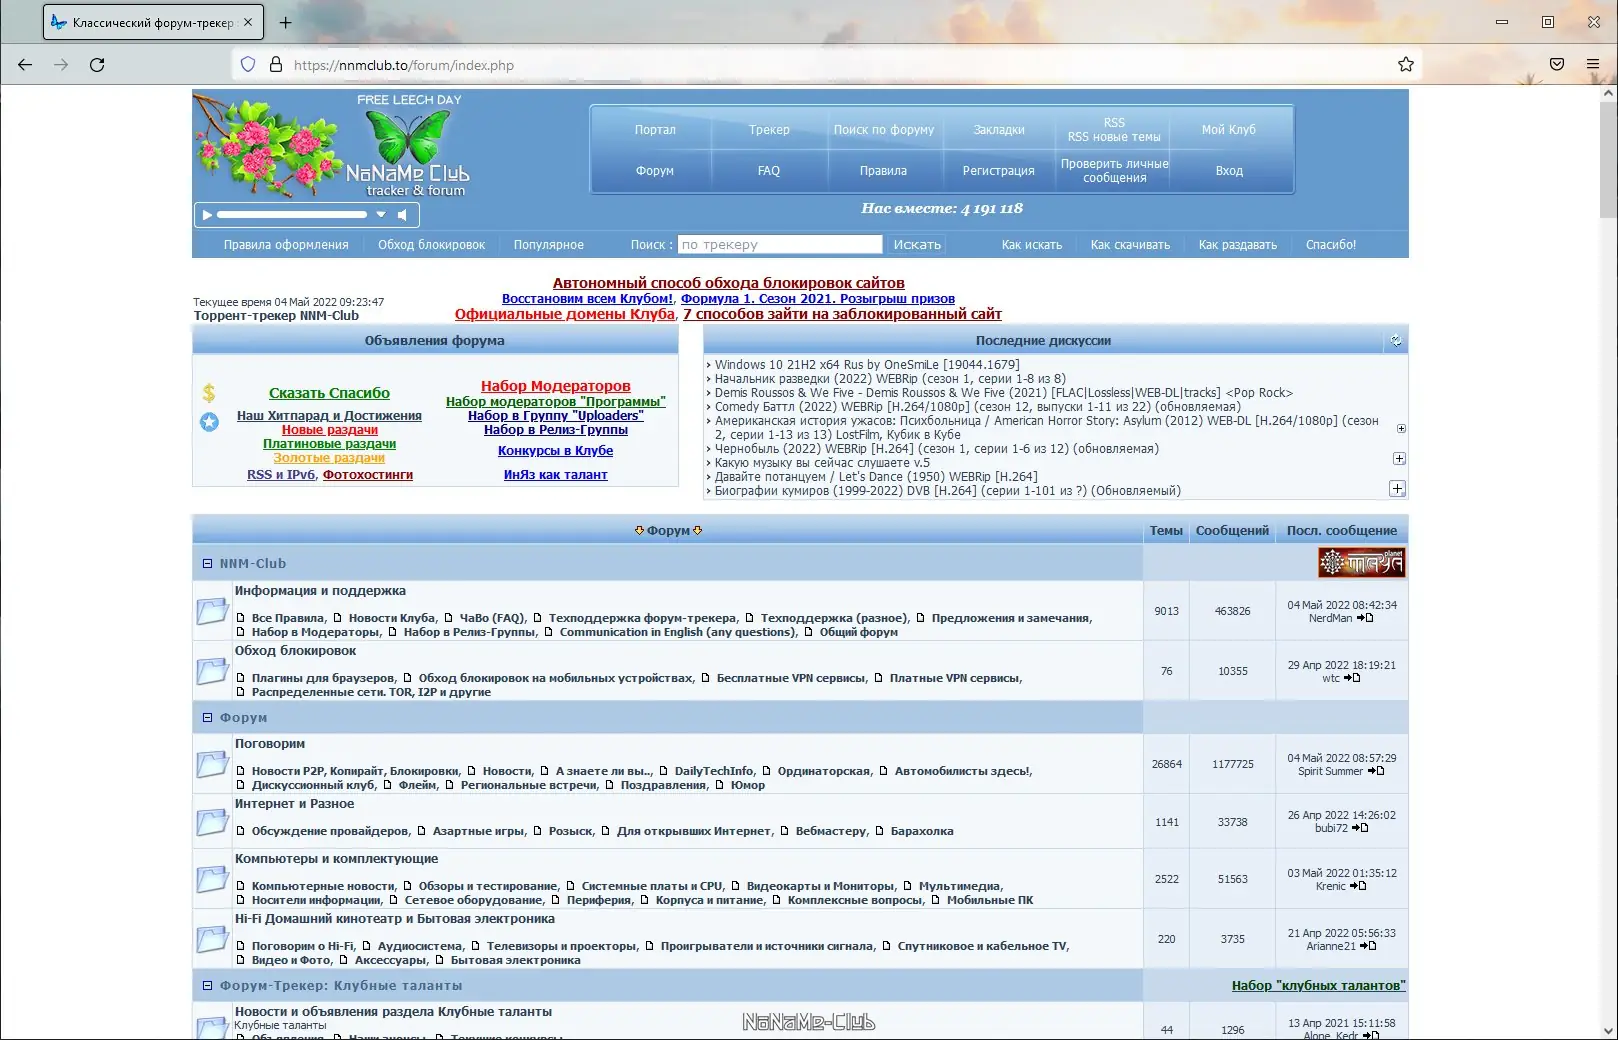
Task: Click folder icon for Обход блокировок forum
Action: click(212, 671)
